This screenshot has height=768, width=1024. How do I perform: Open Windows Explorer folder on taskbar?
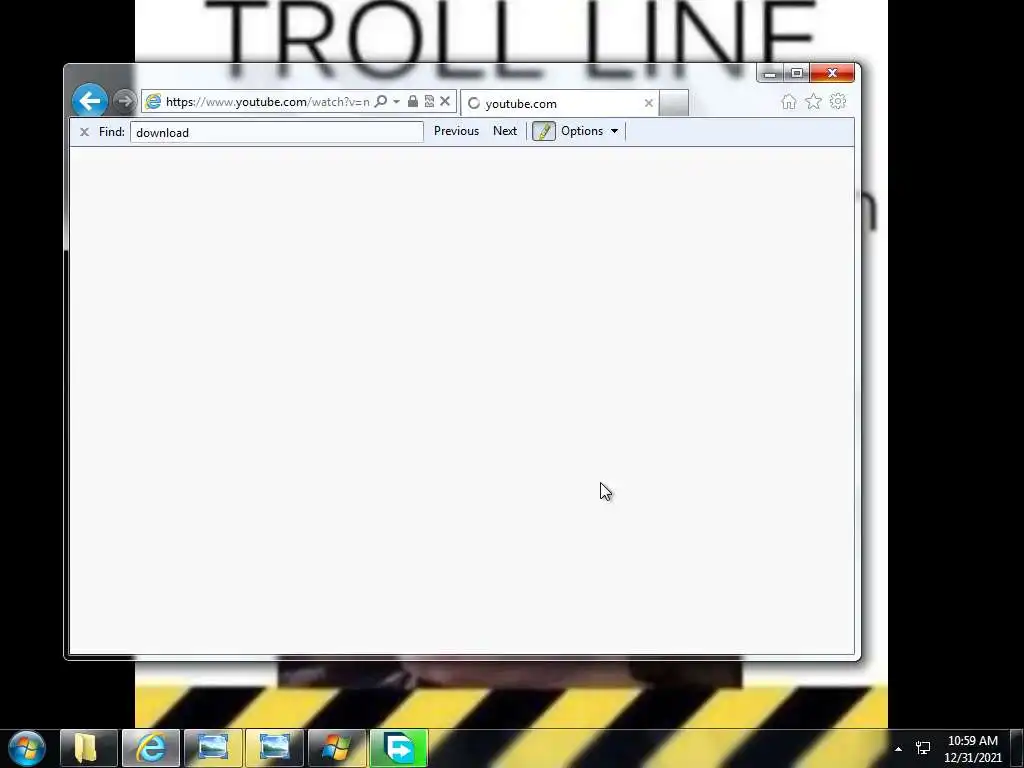pos(88,748)
